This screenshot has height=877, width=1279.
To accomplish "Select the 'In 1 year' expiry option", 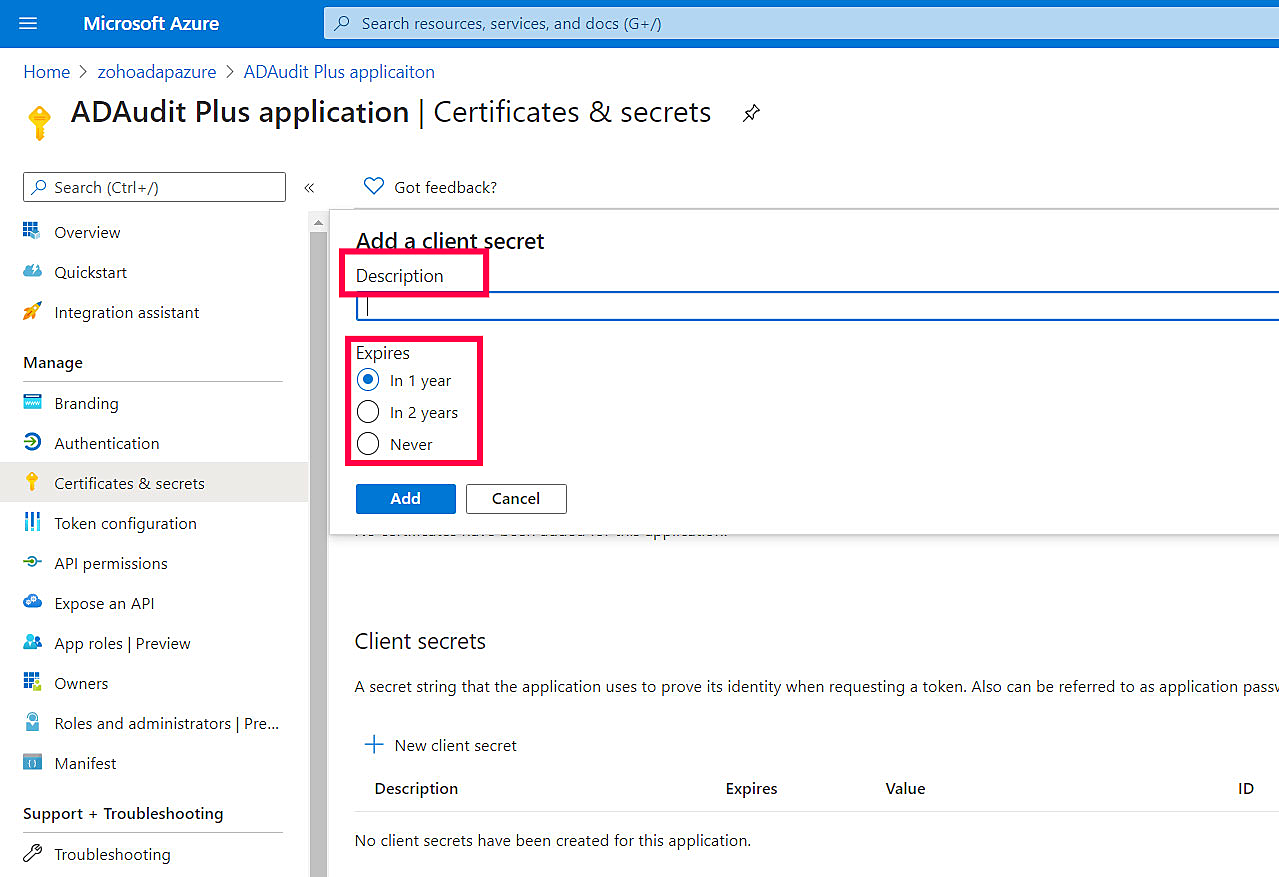I will pyautogui.click(x=368, y=379).
